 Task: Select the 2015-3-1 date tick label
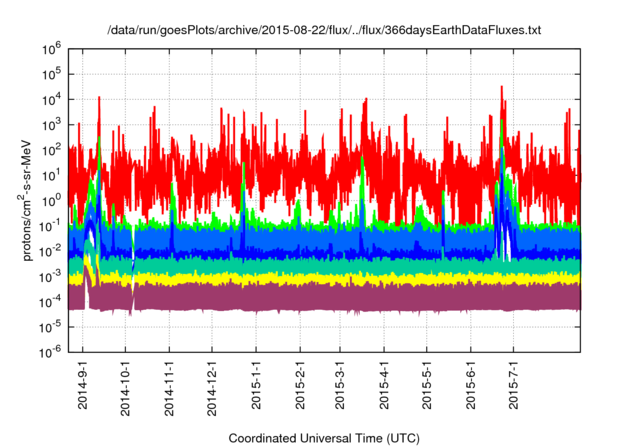click(x=340, y=386)
